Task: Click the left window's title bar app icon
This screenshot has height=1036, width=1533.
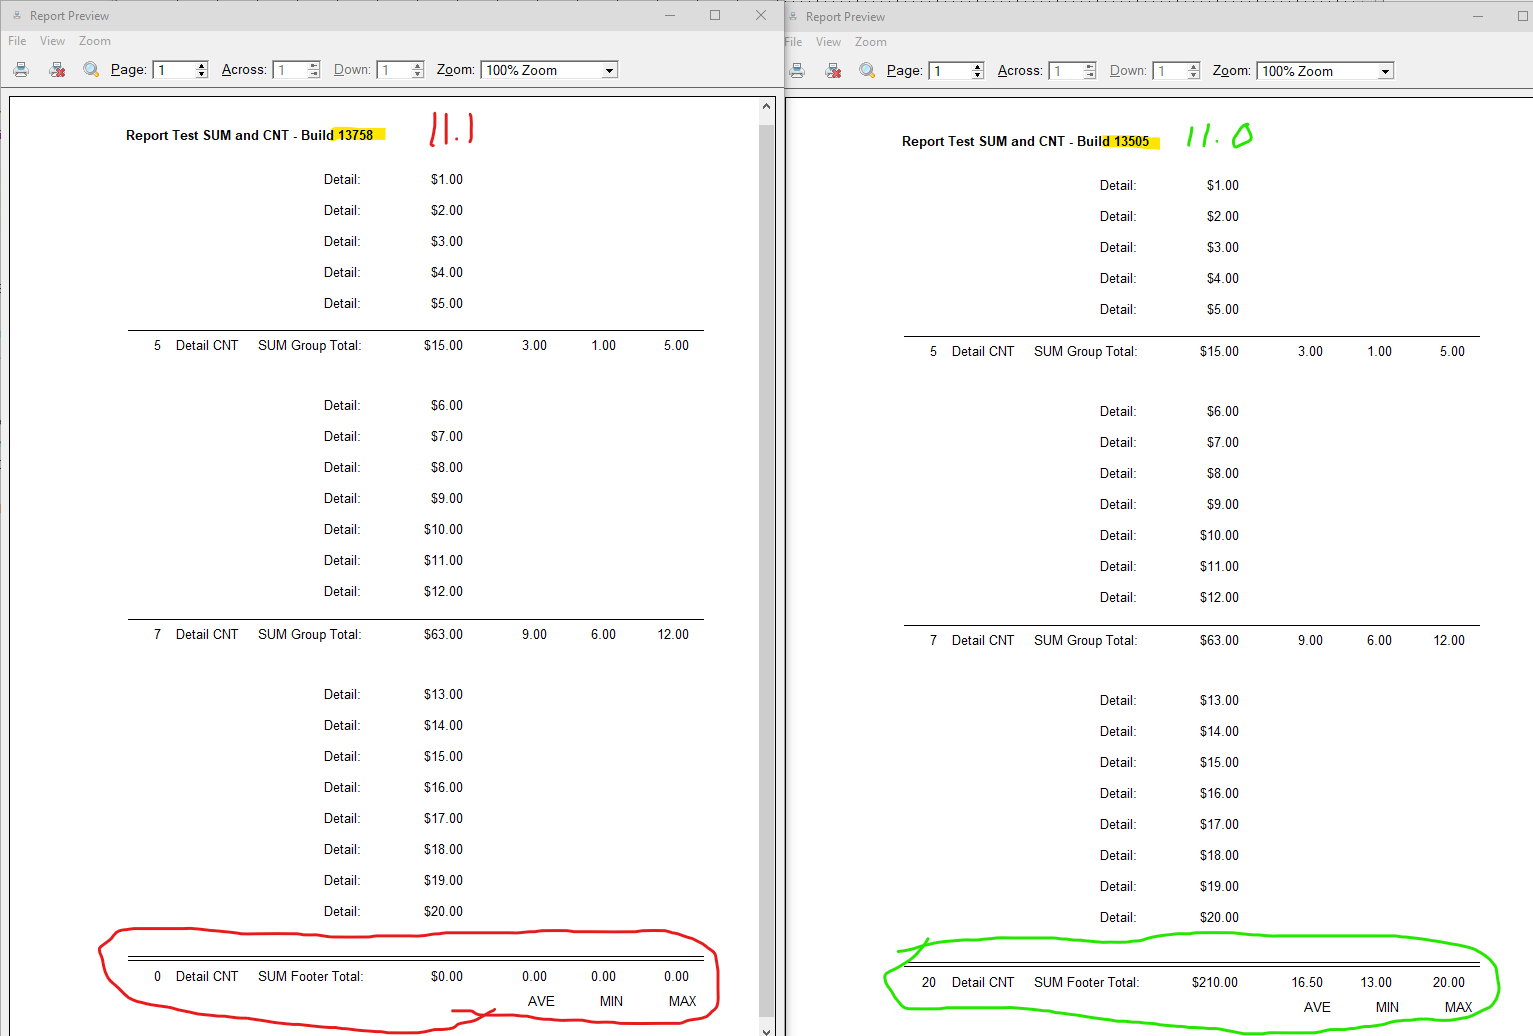Action: tap(17, 16)
